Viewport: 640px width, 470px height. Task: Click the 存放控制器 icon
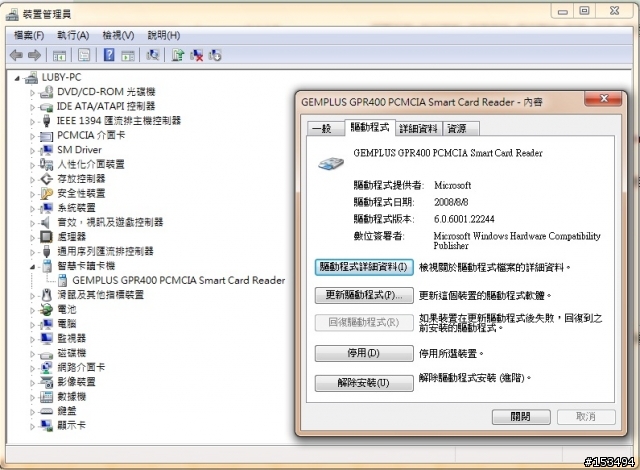[x=46, y=179]
